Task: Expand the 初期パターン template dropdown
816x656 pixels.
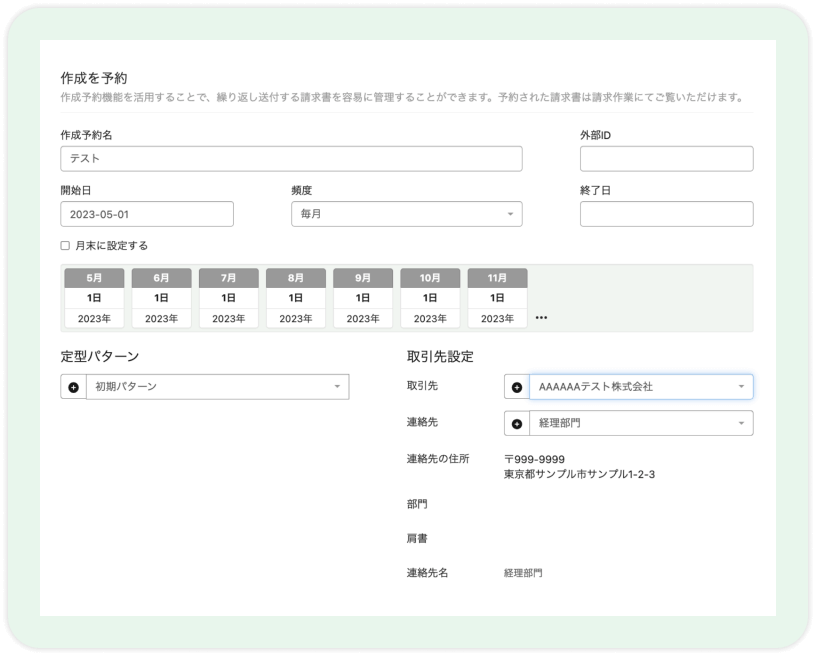Action: pos(217,387)
